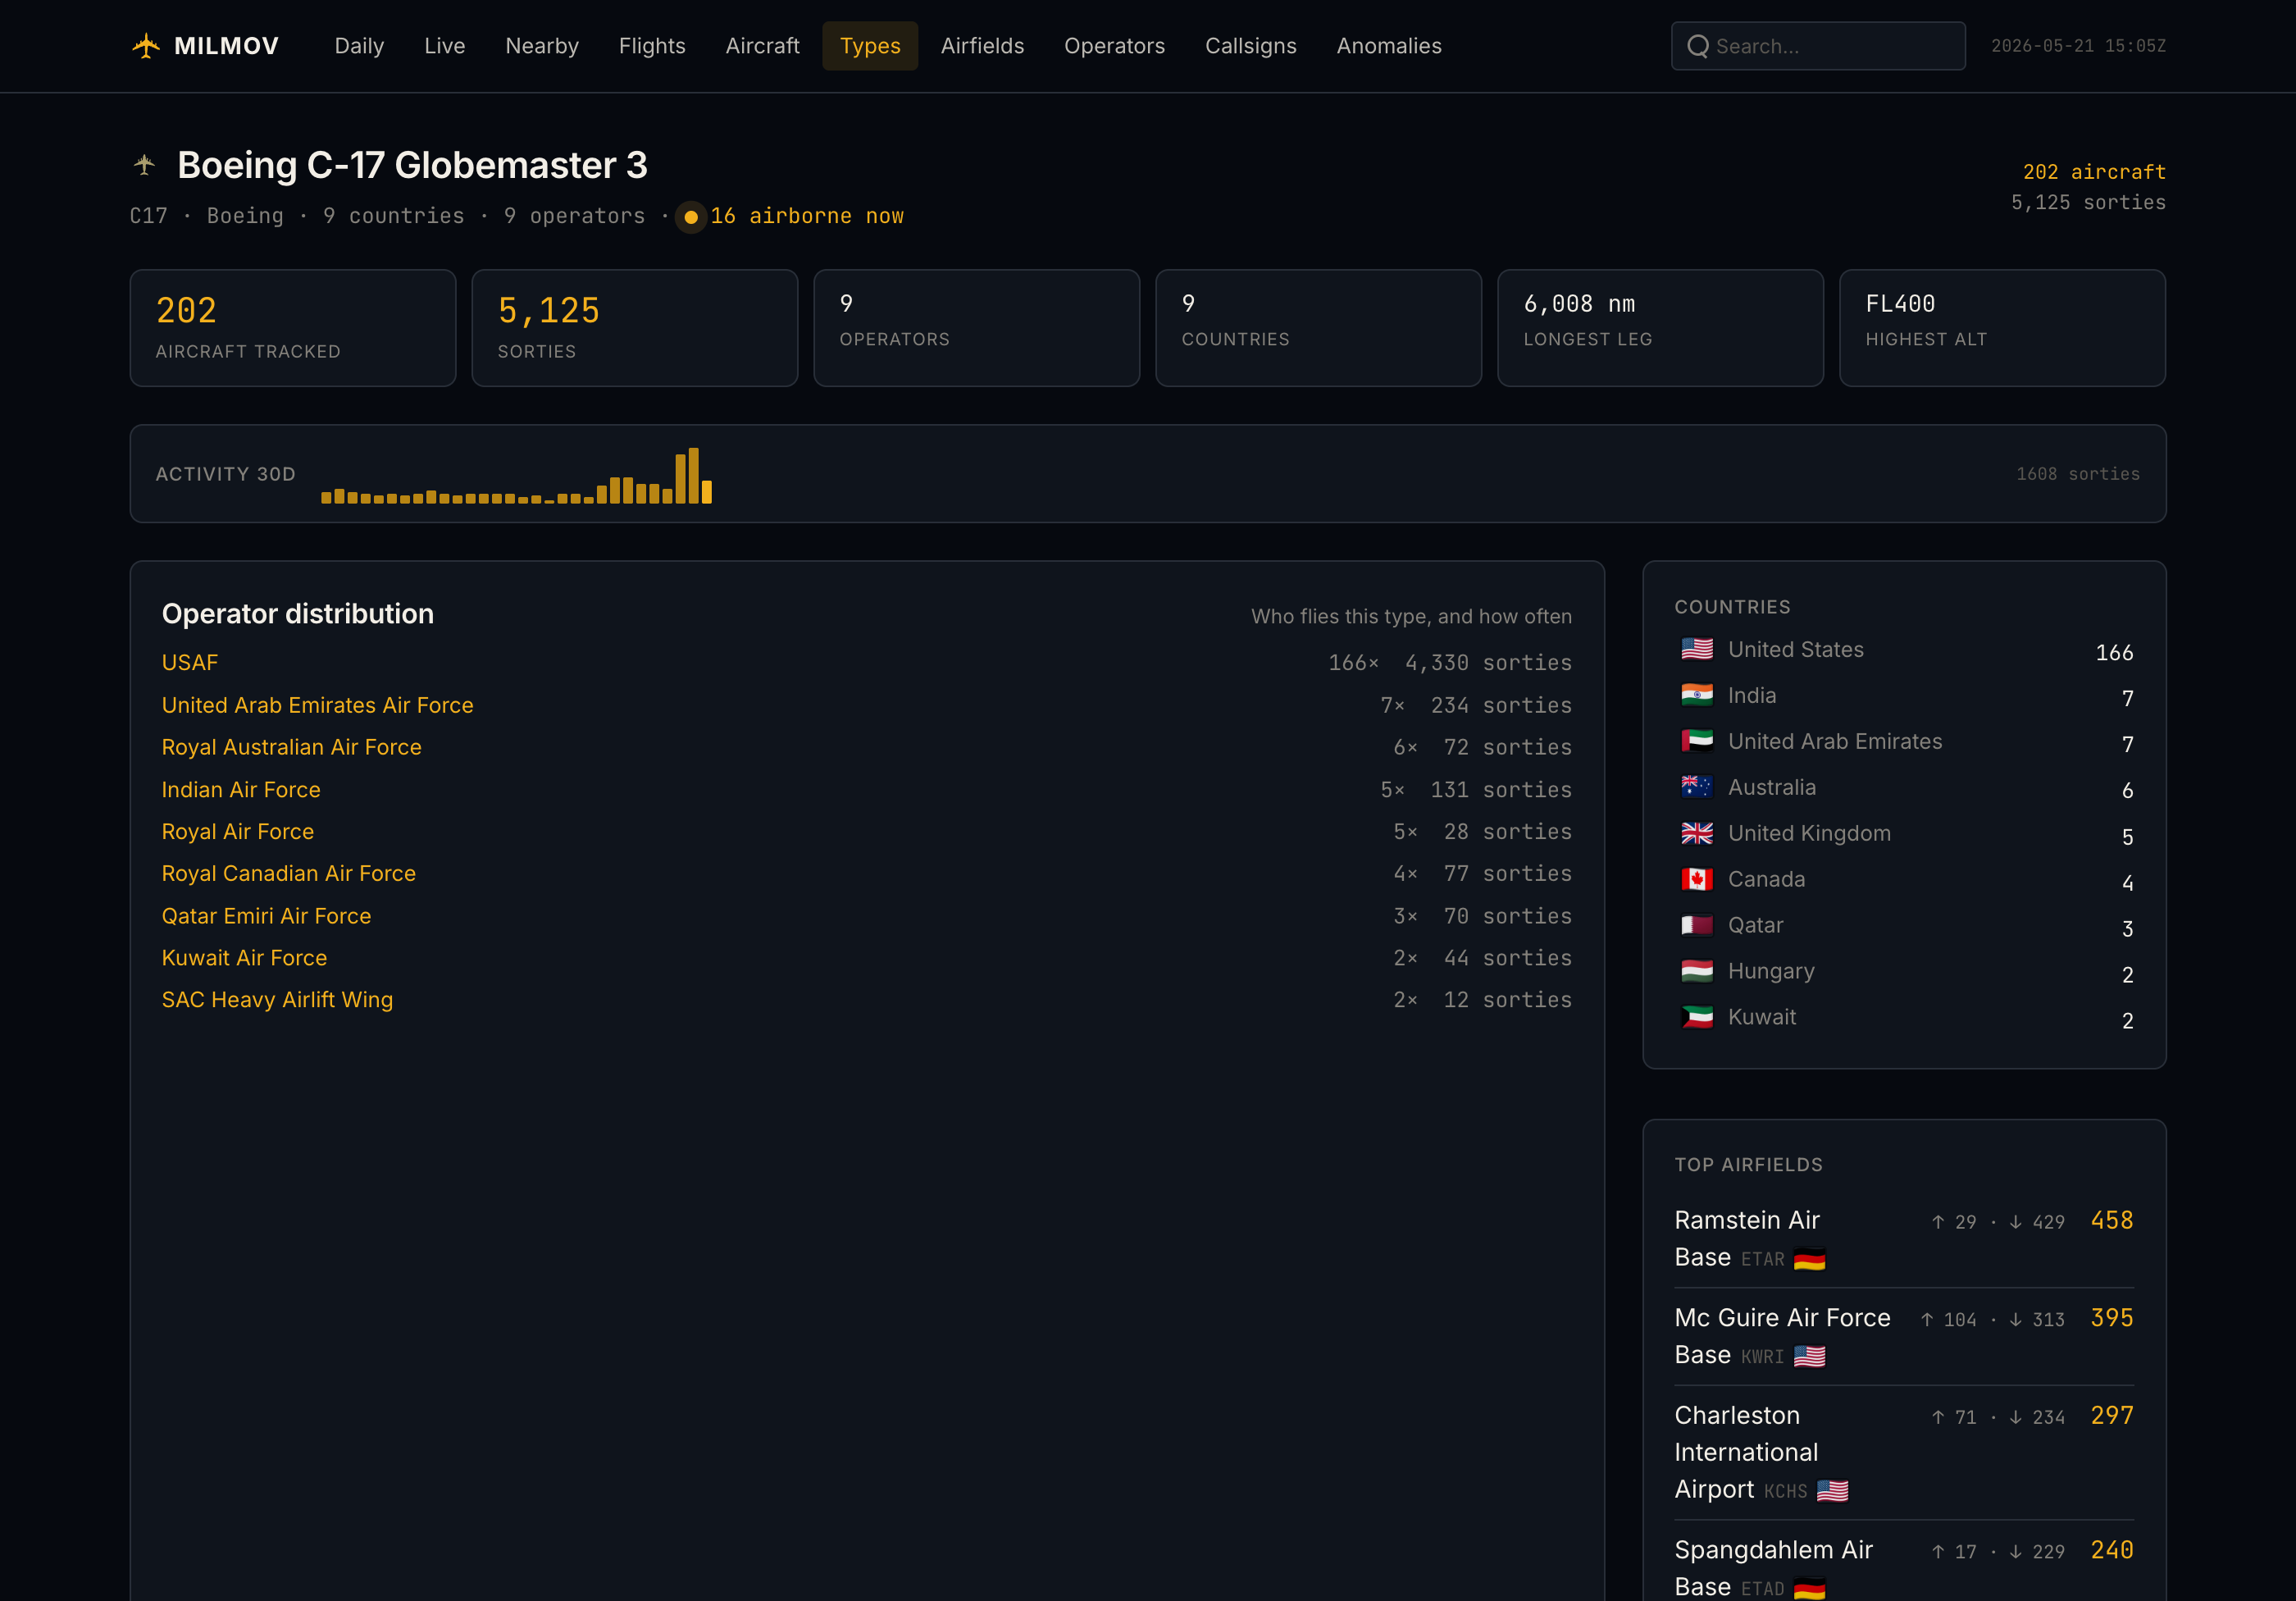Select the Aircraft tab

point(762,46)
